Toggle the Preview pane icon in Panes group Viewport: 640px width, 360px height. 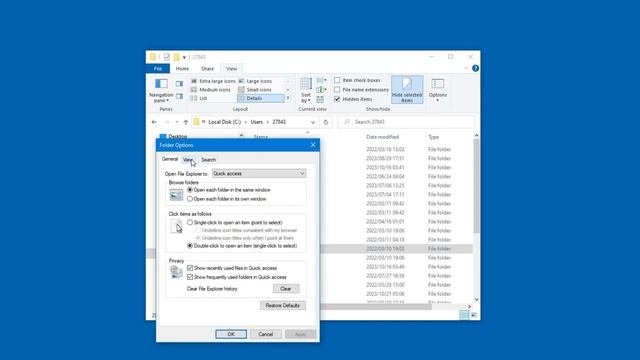pos(179,84)
